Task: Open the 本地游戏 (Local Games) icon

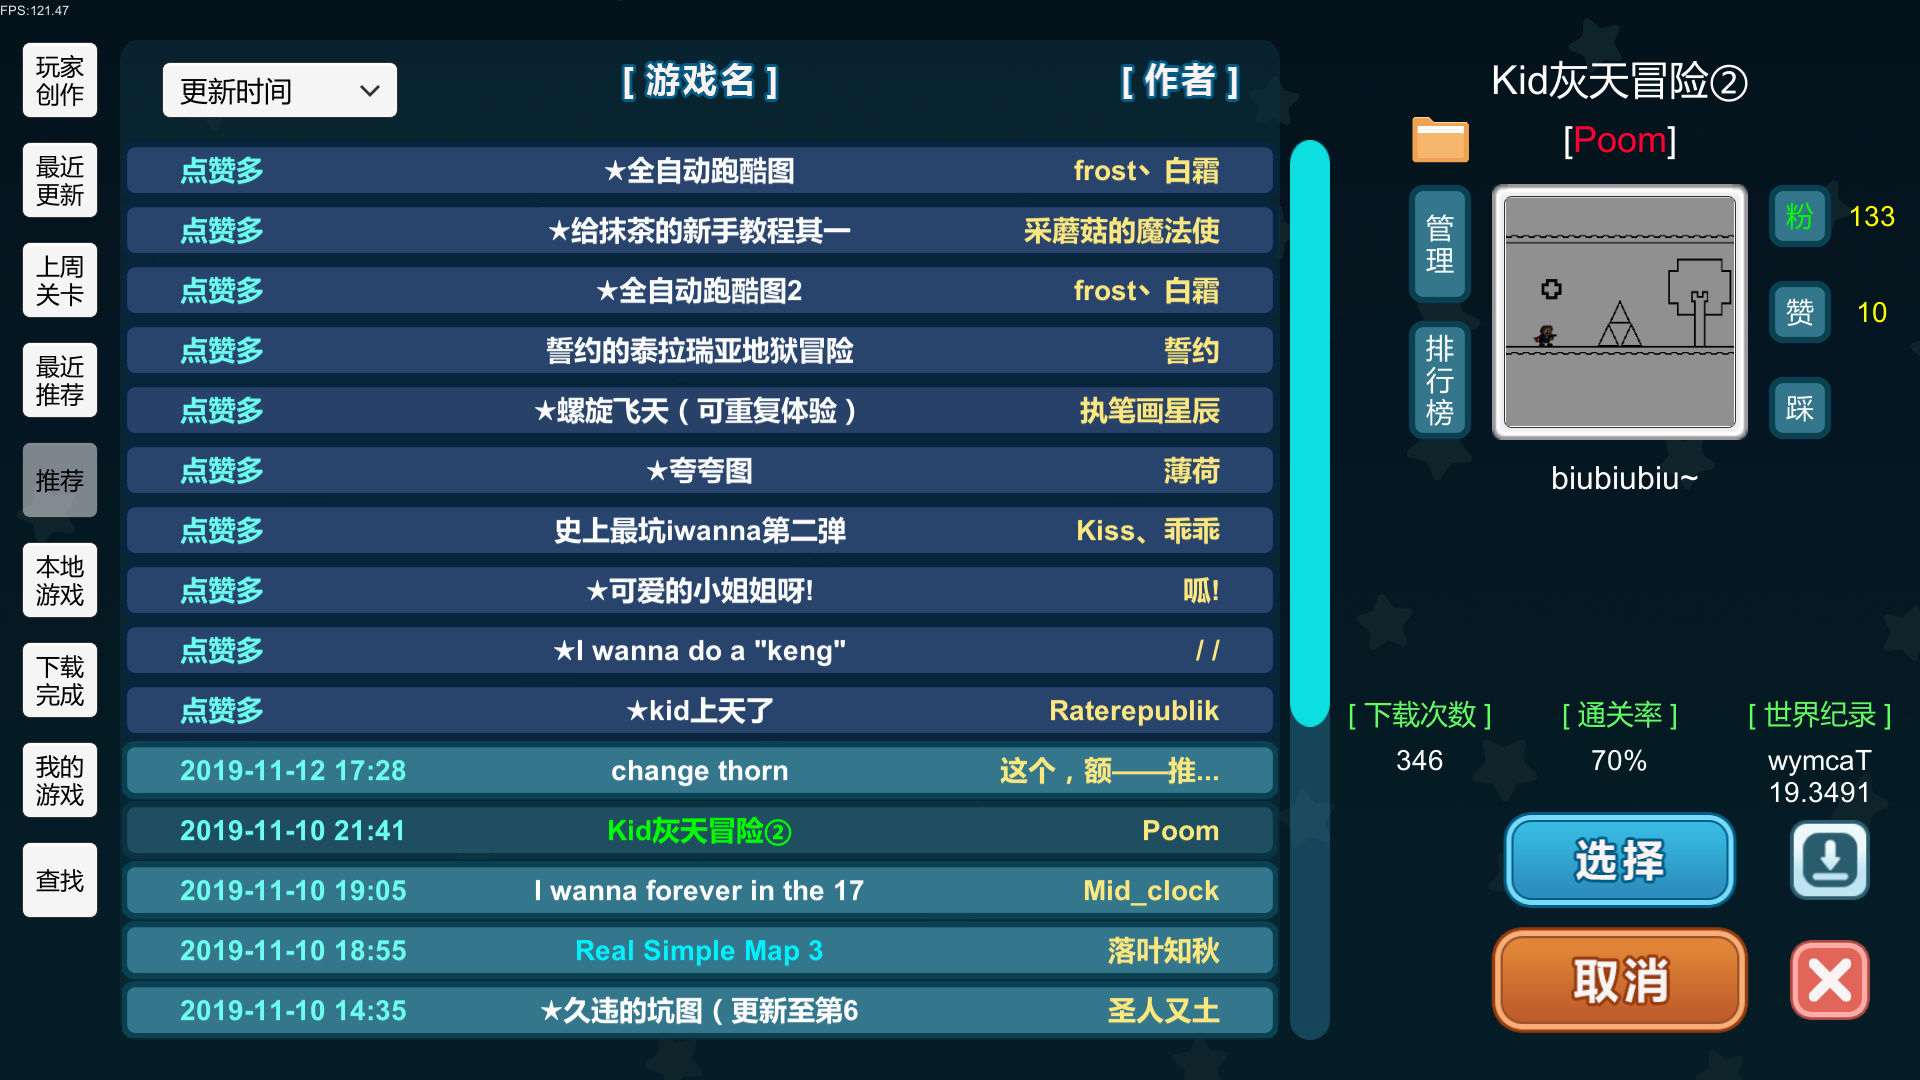Action: [59, 578]
